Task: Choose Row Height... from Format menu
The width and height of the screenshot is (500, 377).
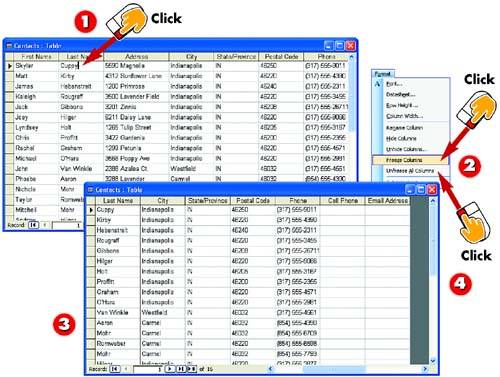Action: coord(402,105)
